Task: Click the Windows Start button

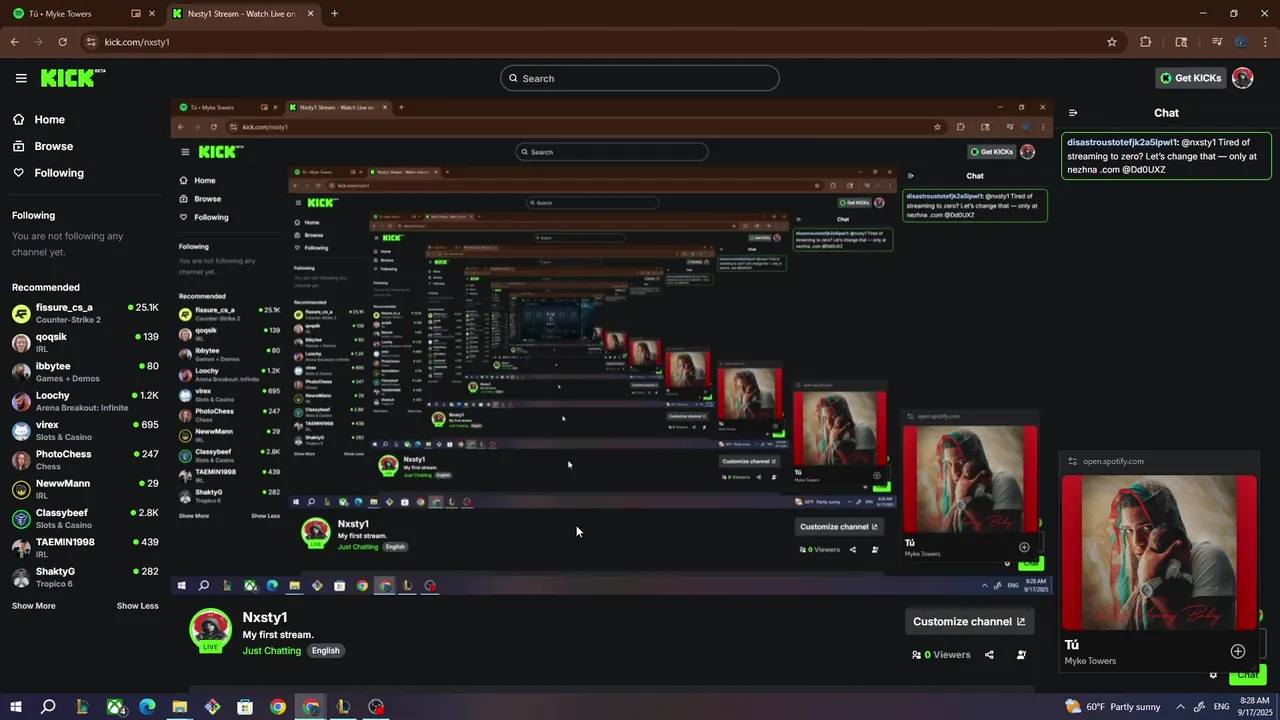Action: tap(15, 707)
